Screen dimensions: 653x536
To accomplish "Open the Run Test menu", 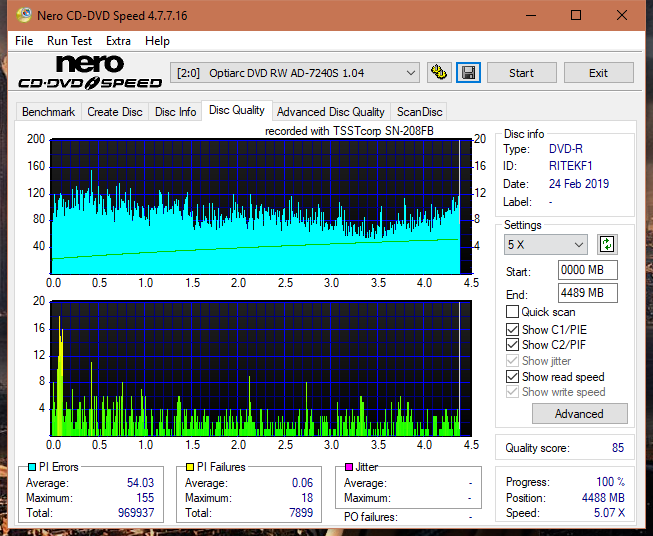I will (70, 41).
